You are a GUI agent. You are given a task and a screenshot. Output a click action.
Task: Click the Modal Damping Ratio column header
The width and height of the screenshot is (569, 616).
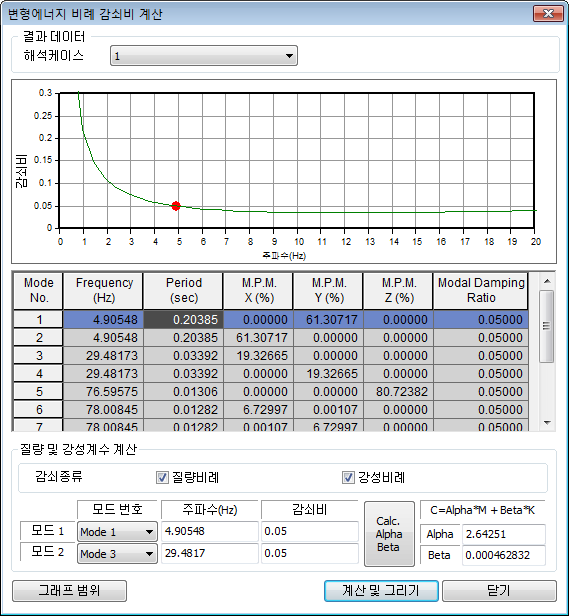pos(480,290)
